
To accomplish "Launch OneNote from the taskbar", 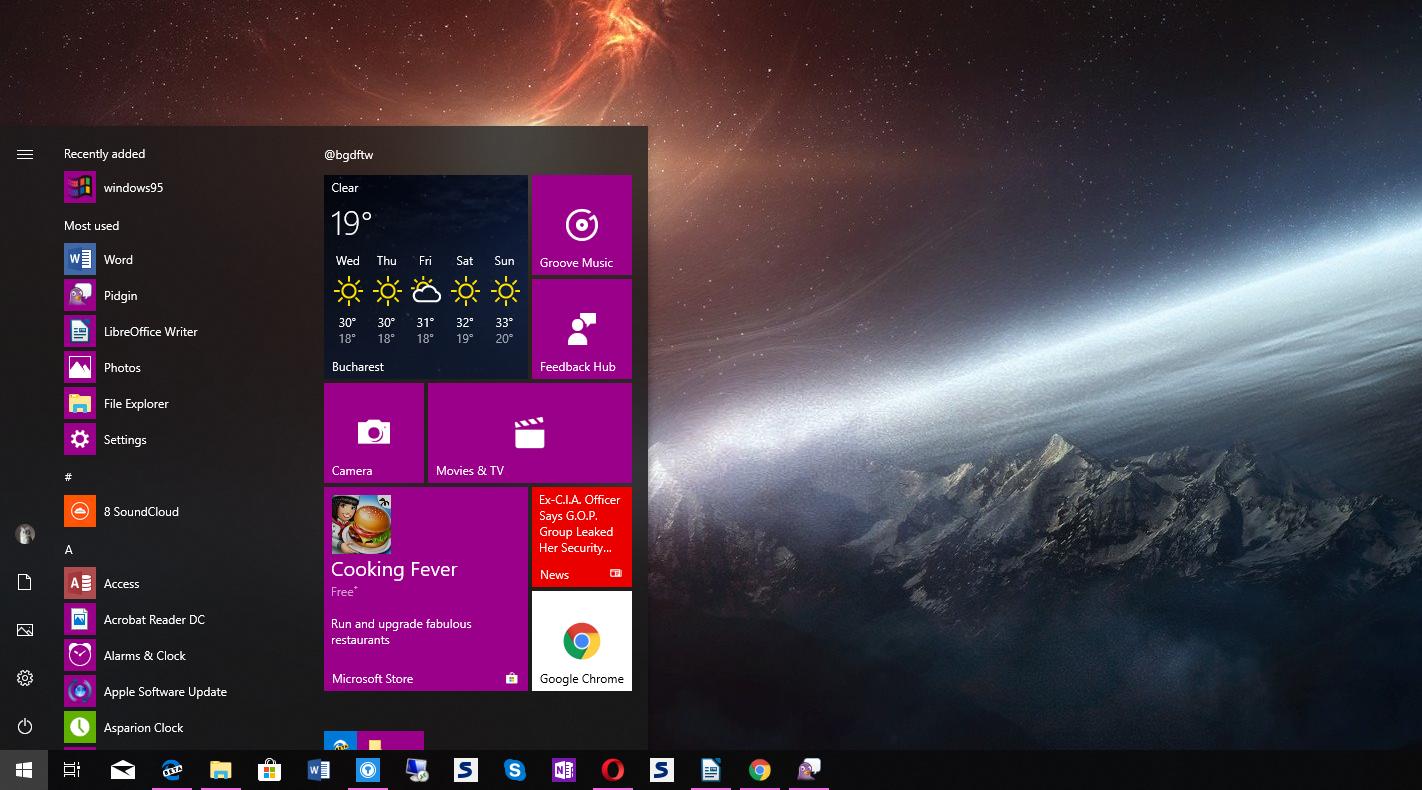I will (564, 770).
